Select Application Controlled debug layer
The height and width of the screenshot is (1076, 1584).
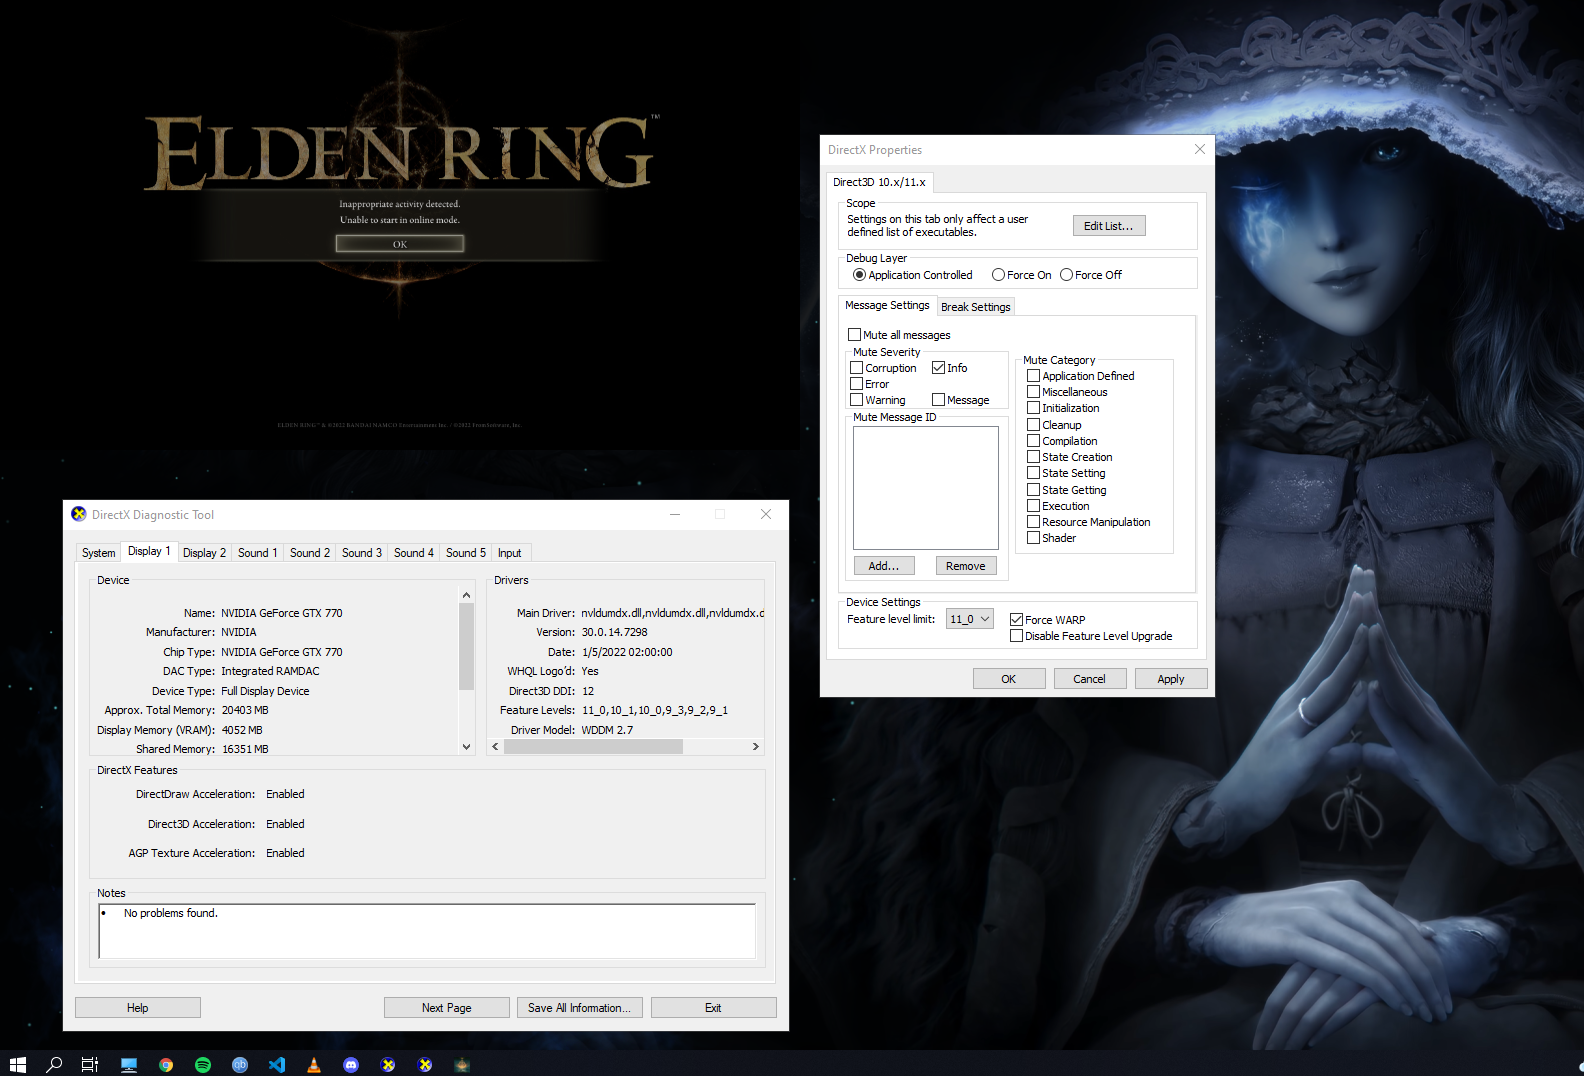coord(859,275)
